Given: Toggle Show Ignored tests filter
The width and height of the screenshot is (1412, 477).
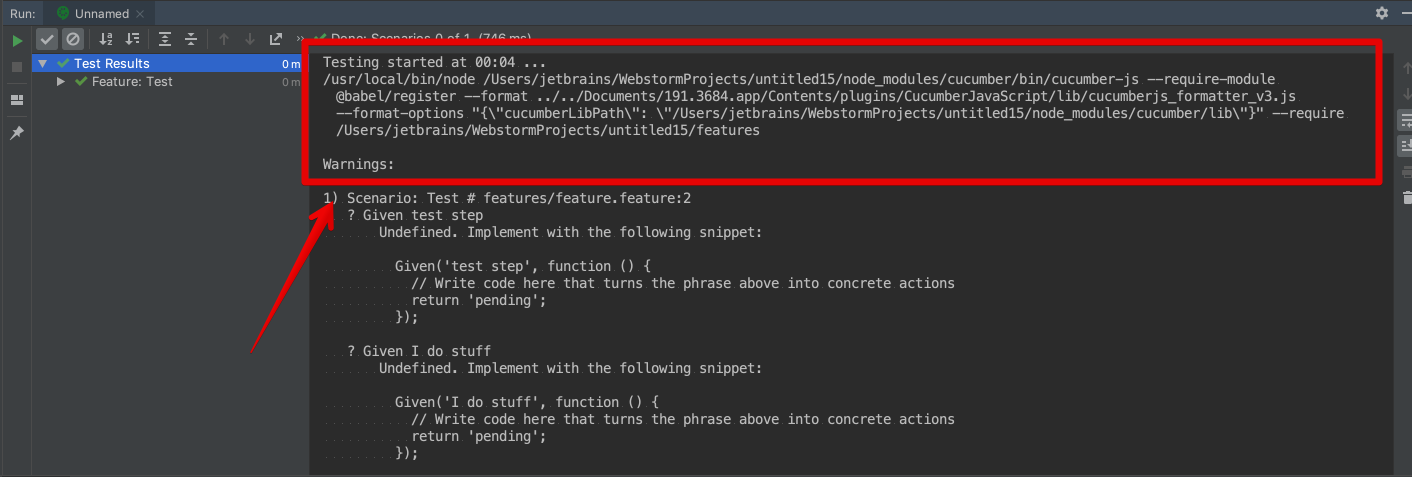Looking at the screenshot, I should click(x=72, y=39).
